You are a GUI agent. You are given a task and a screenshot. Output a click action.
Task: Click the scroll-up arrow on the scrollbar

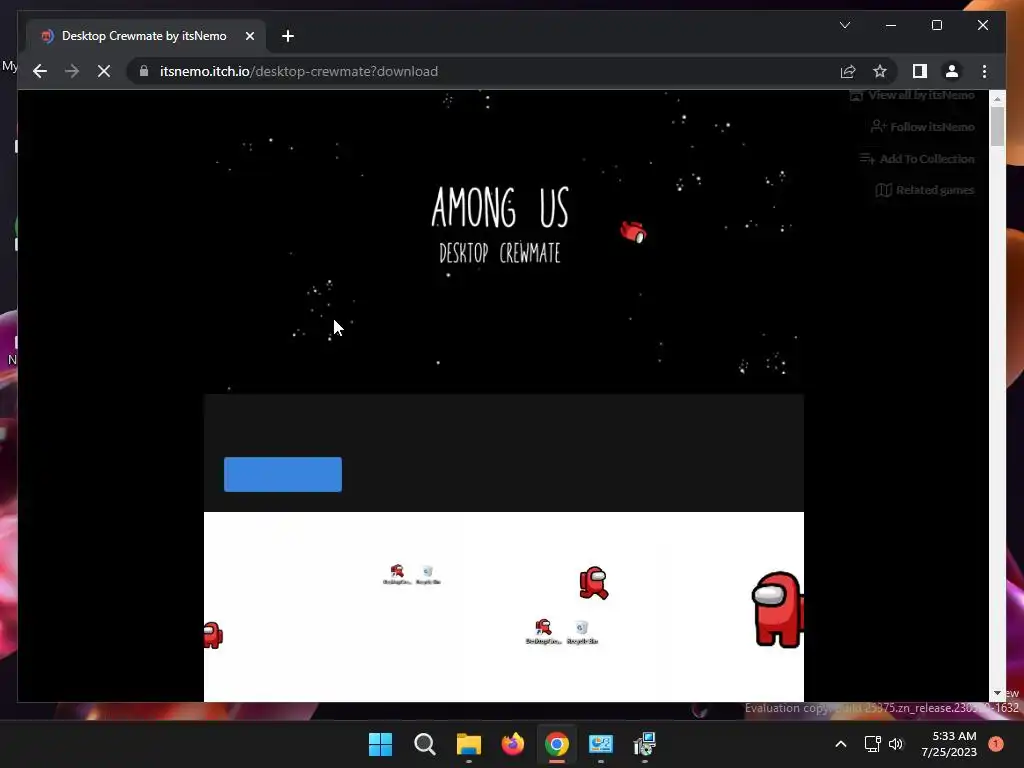997,99
